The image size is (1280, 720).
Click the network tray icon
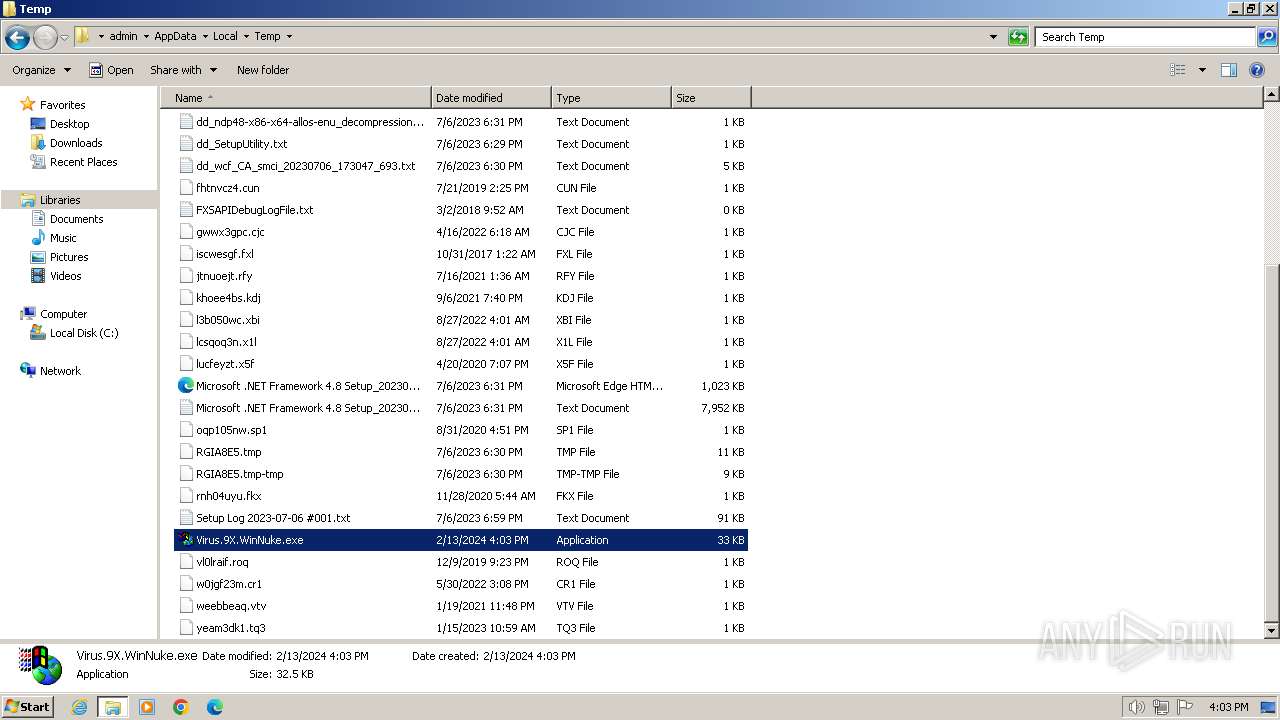point(1160,707)
